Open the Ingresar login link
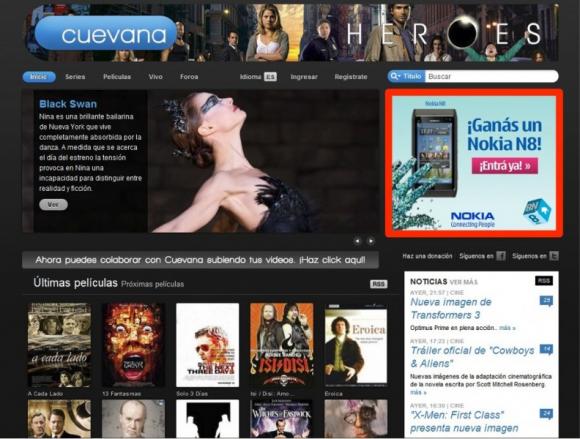This screenshot has width=580, height=439. (x=304, y=77)
